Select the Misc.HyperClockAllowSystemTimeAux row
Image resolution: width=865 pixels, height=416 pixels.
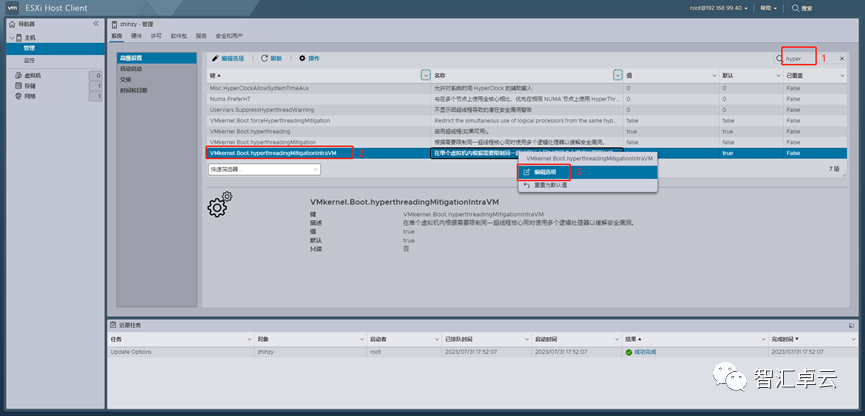coord(526,88)
